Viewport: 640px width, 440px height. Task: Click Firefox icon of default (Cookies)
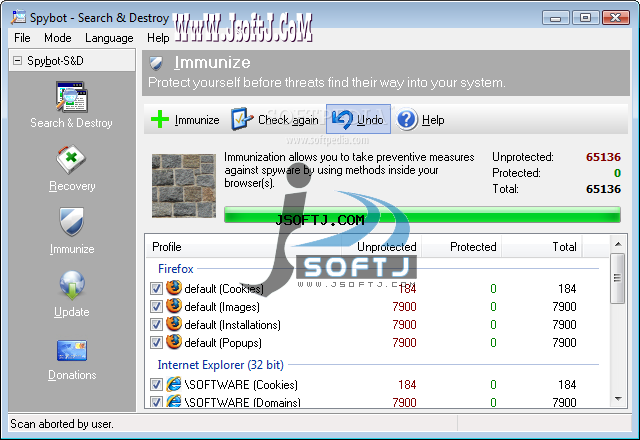click(x=174, y=288)
